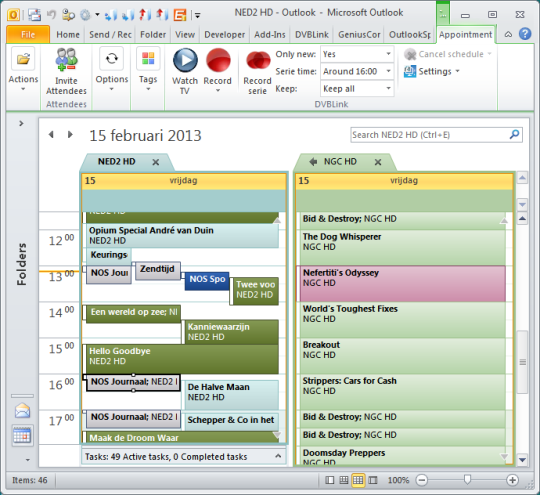540x495 pixels.
Task: Select the NED2 HD calendar tab
Action: click(x=116, y=162)
